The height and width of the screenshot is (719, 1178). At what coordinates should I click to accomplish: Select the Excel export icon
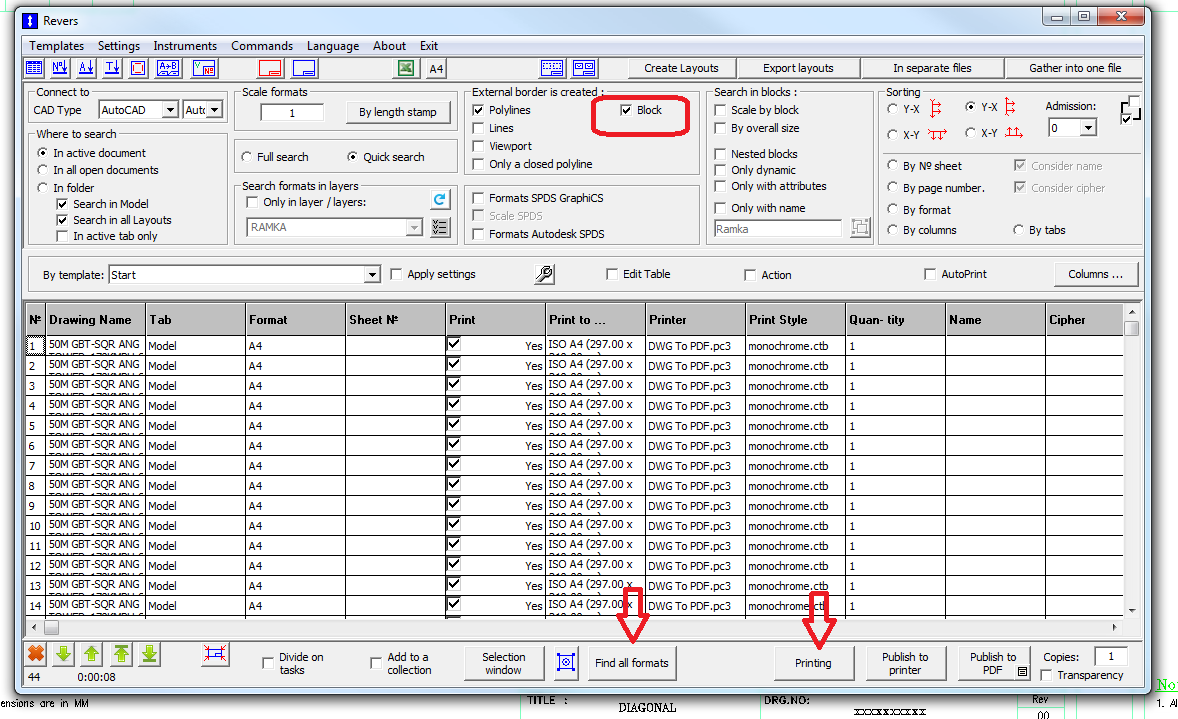406,68
